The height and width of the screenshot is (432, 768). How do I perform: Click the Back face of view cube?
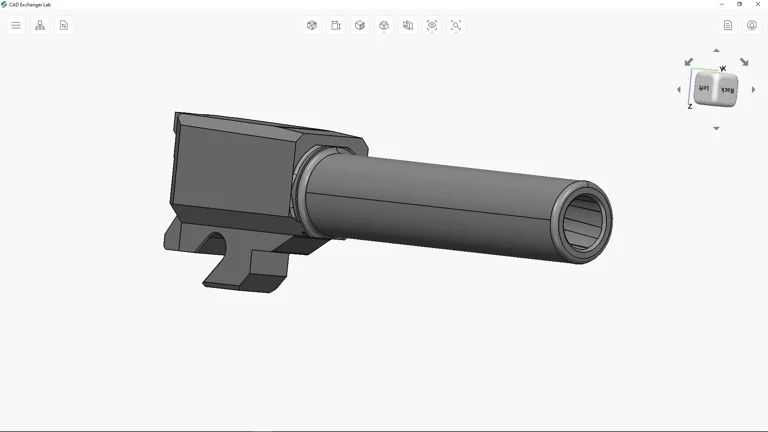[727, 91]
